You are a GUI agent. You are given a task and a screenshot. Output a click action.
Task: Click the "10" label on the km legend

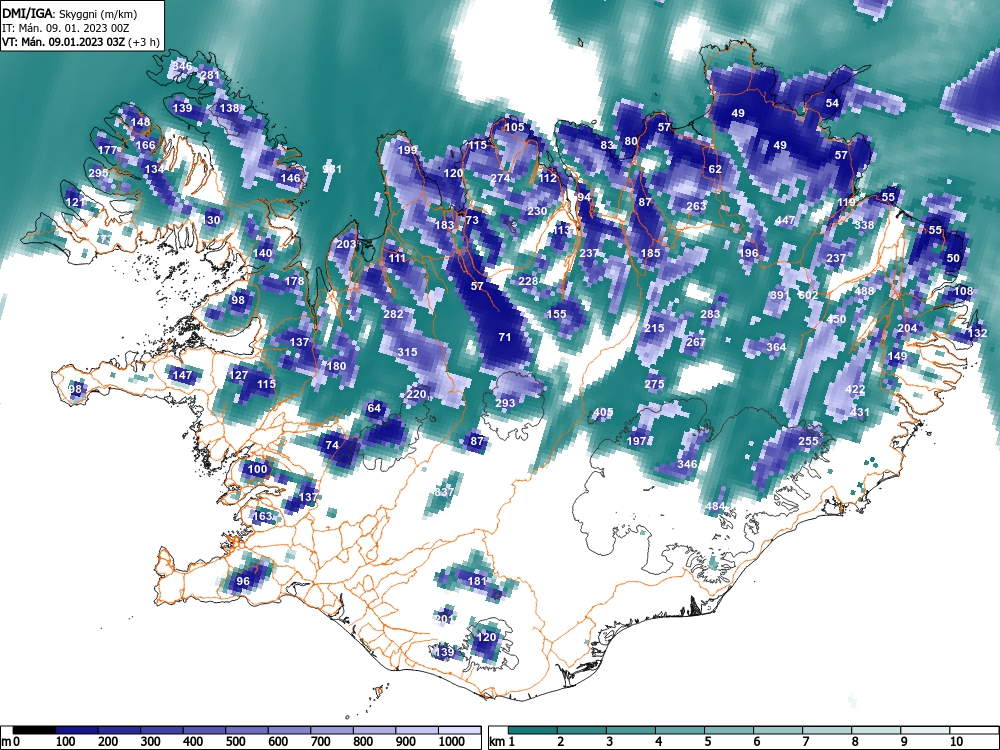[x=955, y=742]
